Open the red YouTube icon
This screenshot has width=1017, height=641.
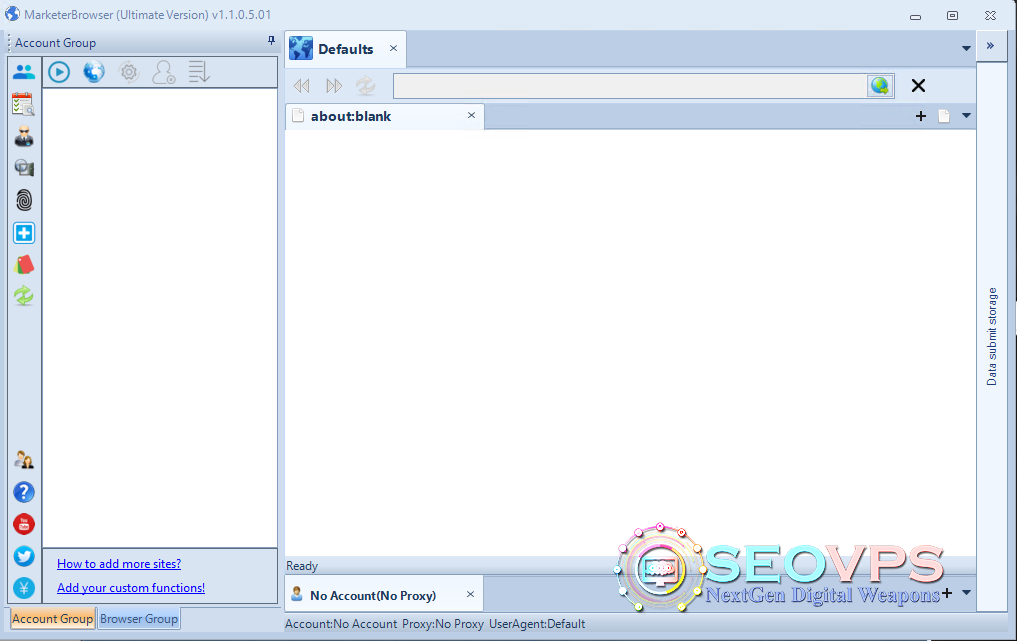tap(24, 524)
